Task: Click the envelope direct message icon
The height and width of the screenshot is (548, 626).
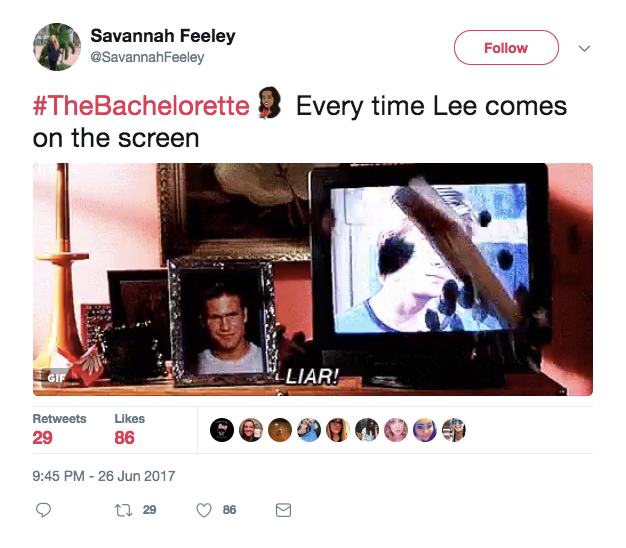Action: tap(283, 510)
